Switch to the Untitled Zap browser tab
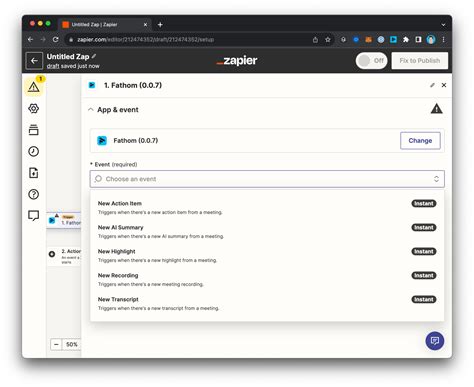 point(105,25)
